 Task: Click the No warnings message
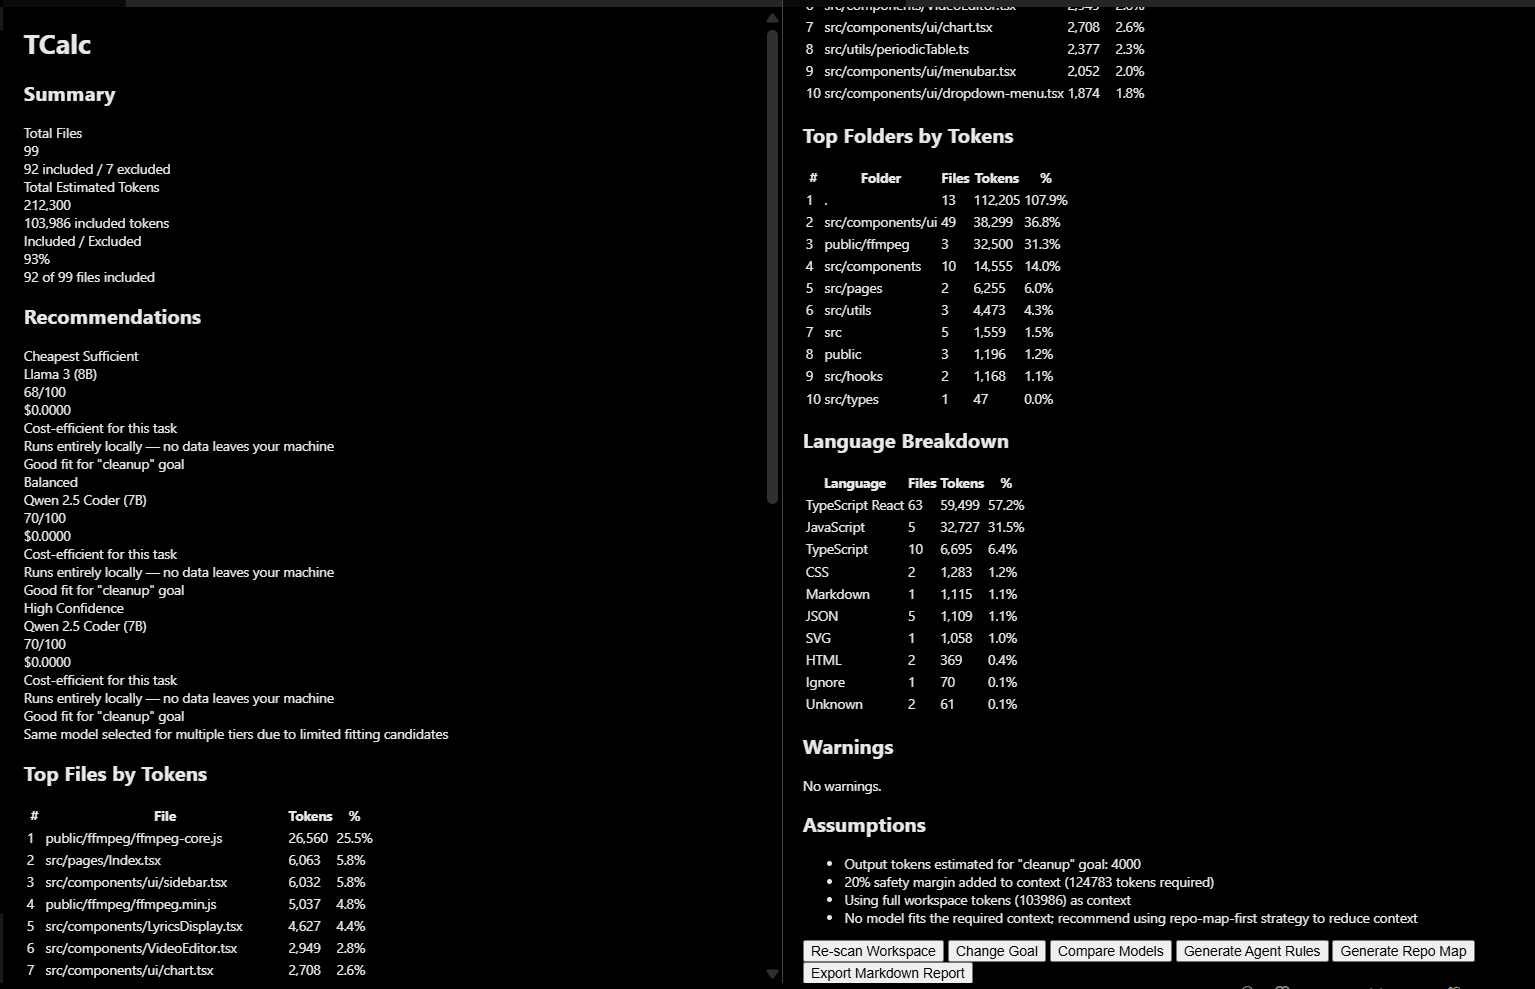click(x=842, y=786)
